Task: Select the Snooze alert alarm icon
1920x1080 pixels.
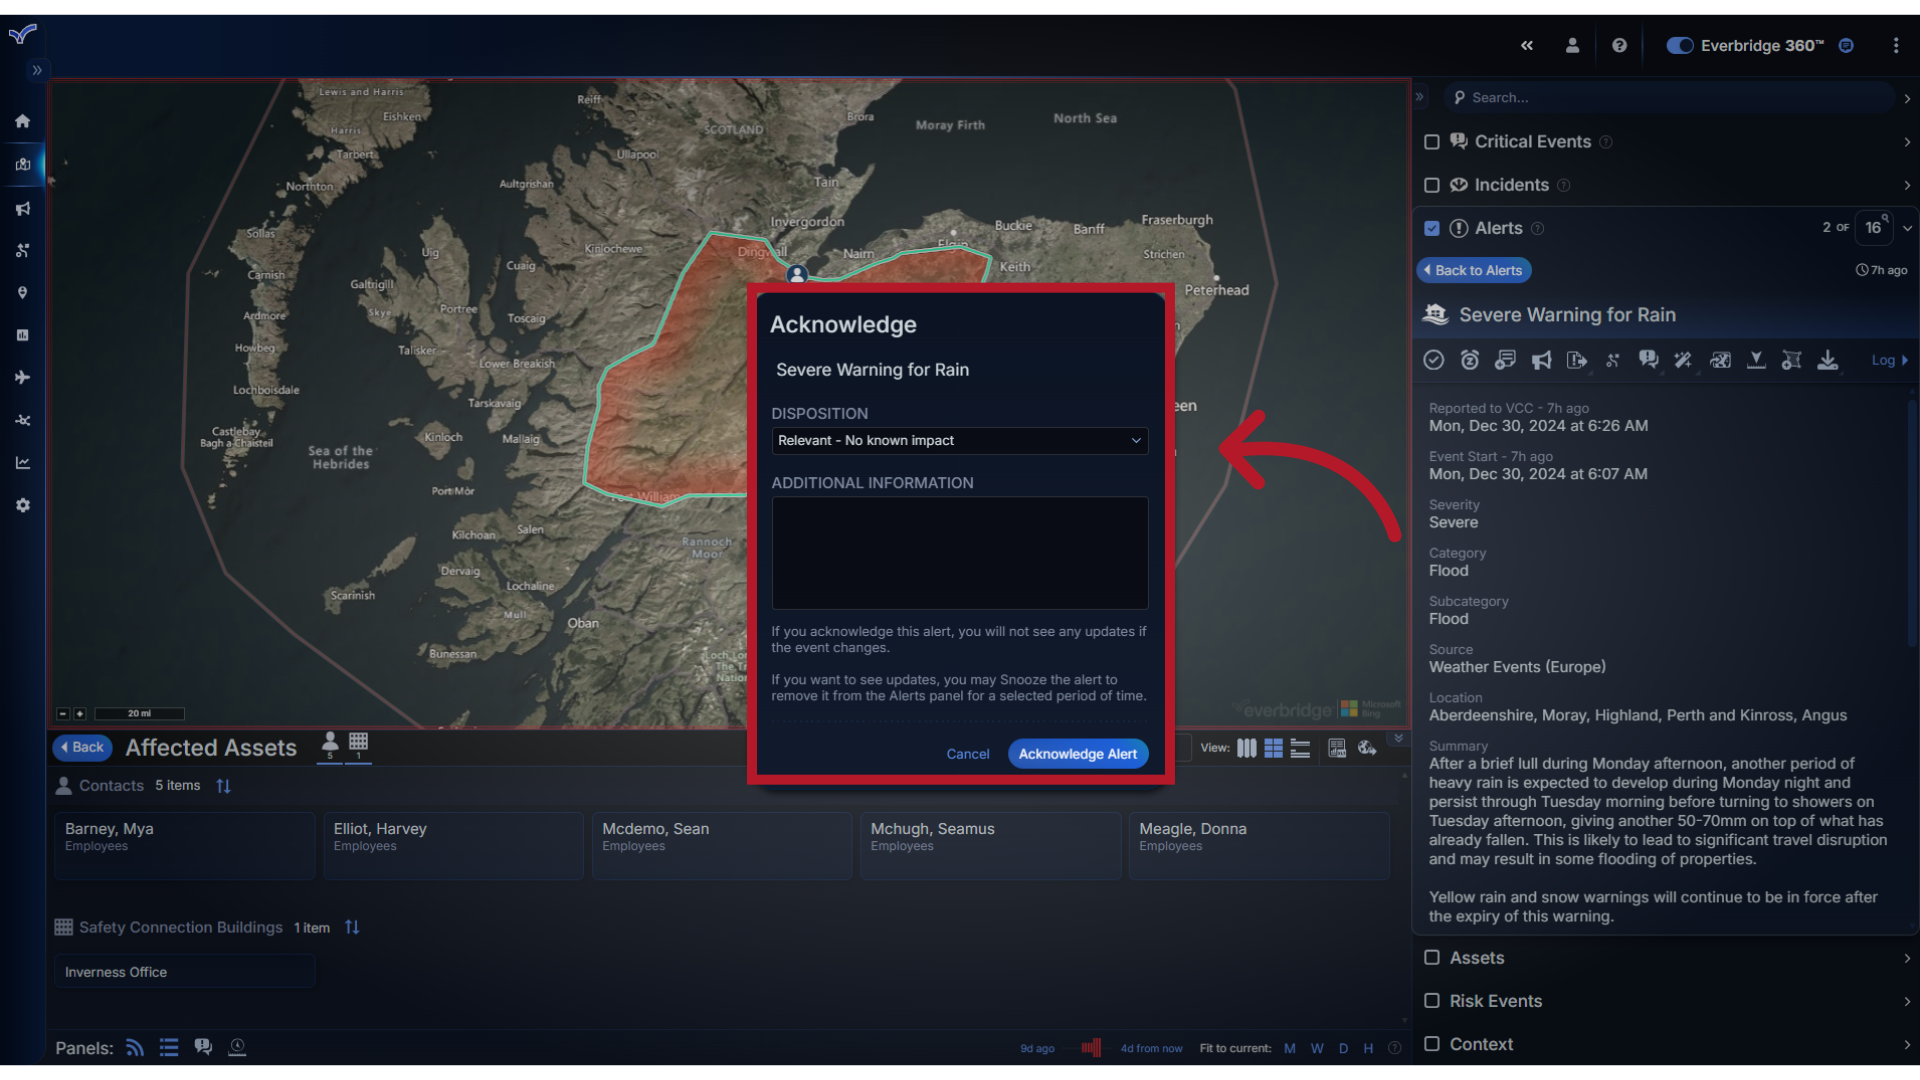Action: coord(1469,360)
